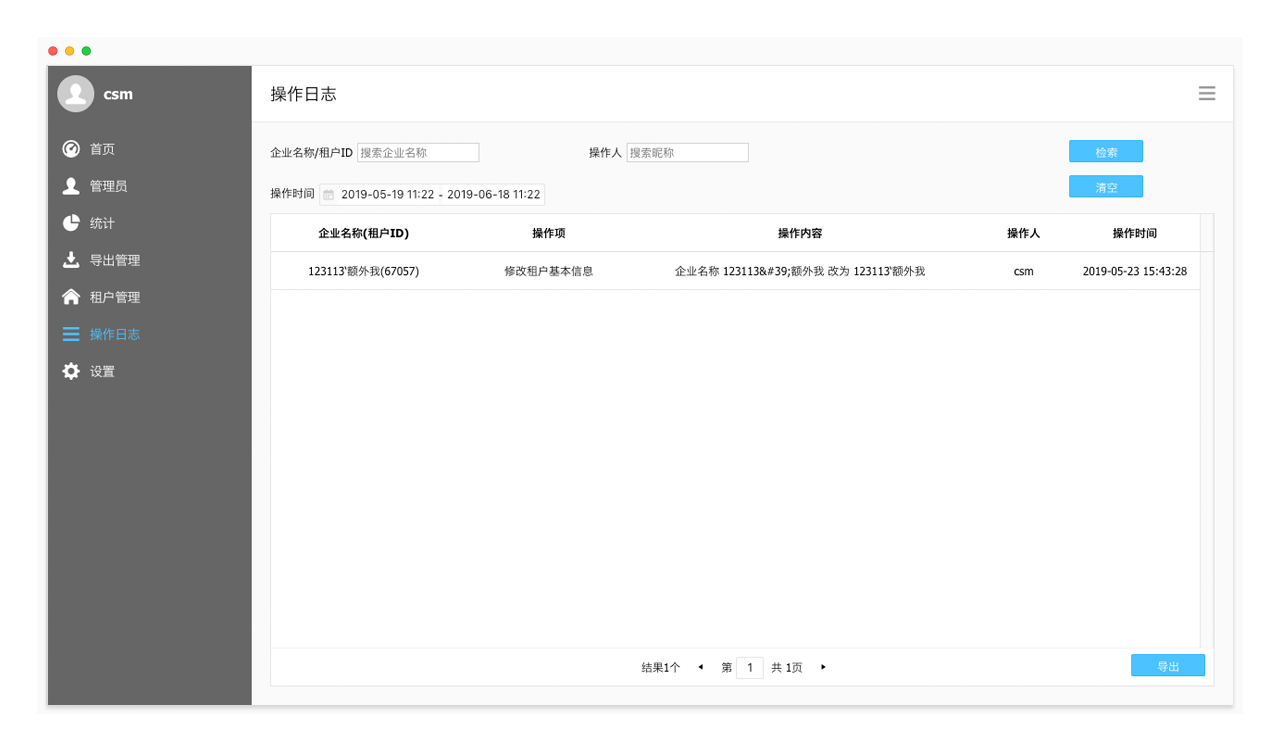Viewport: 1280px width, 751px height.
Task: Click the gear icon for 设置
Action: point(71,371)
